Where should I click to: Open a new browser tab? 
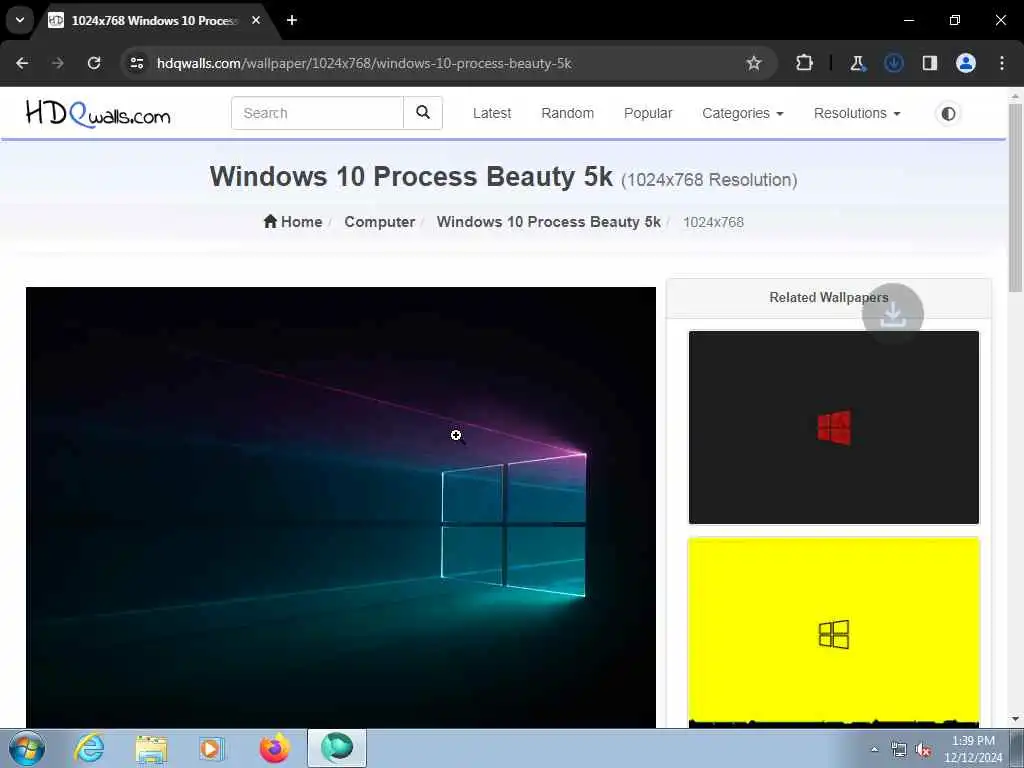(x=292, y=20)
